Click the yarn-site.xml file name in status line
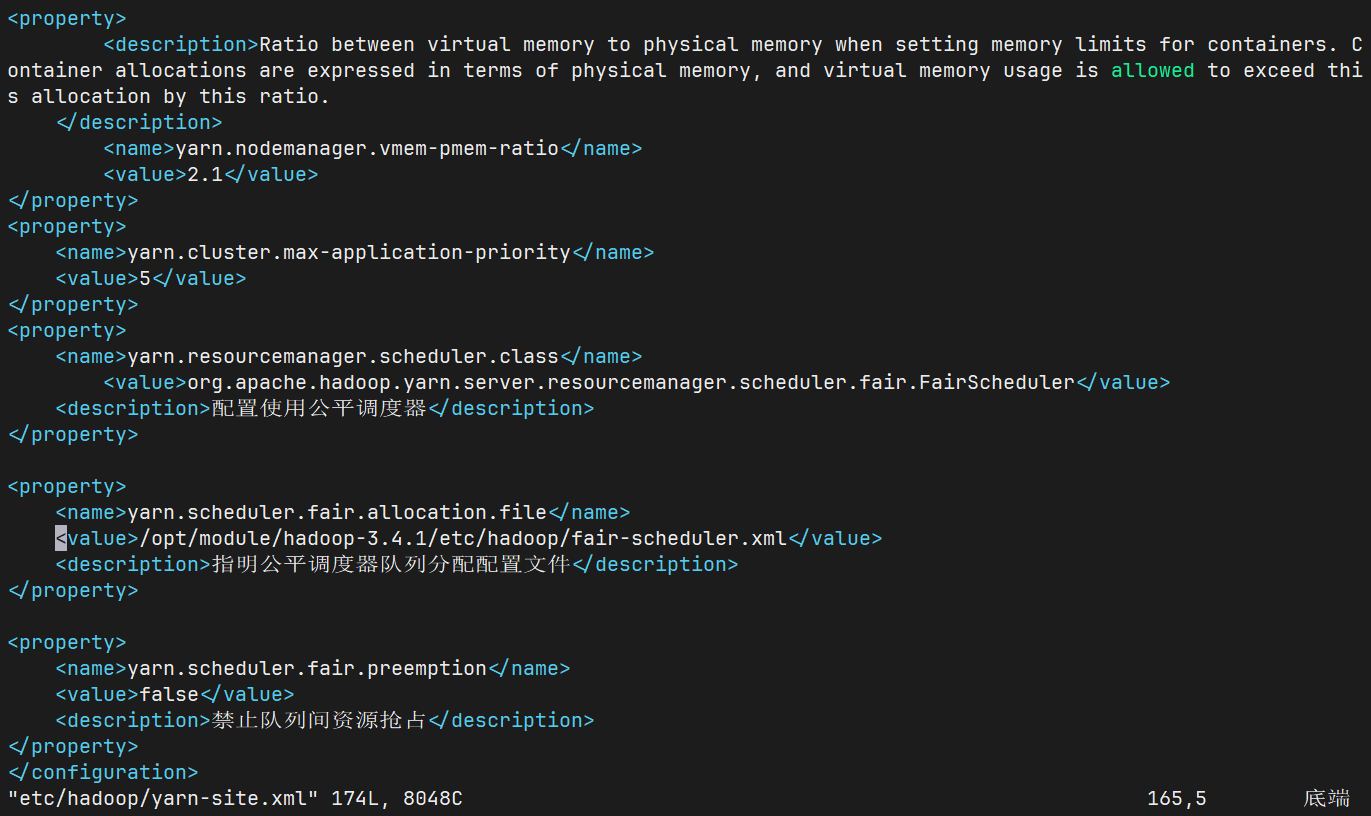Screen dimensions: 1371x816 click(x=163, y=798)
